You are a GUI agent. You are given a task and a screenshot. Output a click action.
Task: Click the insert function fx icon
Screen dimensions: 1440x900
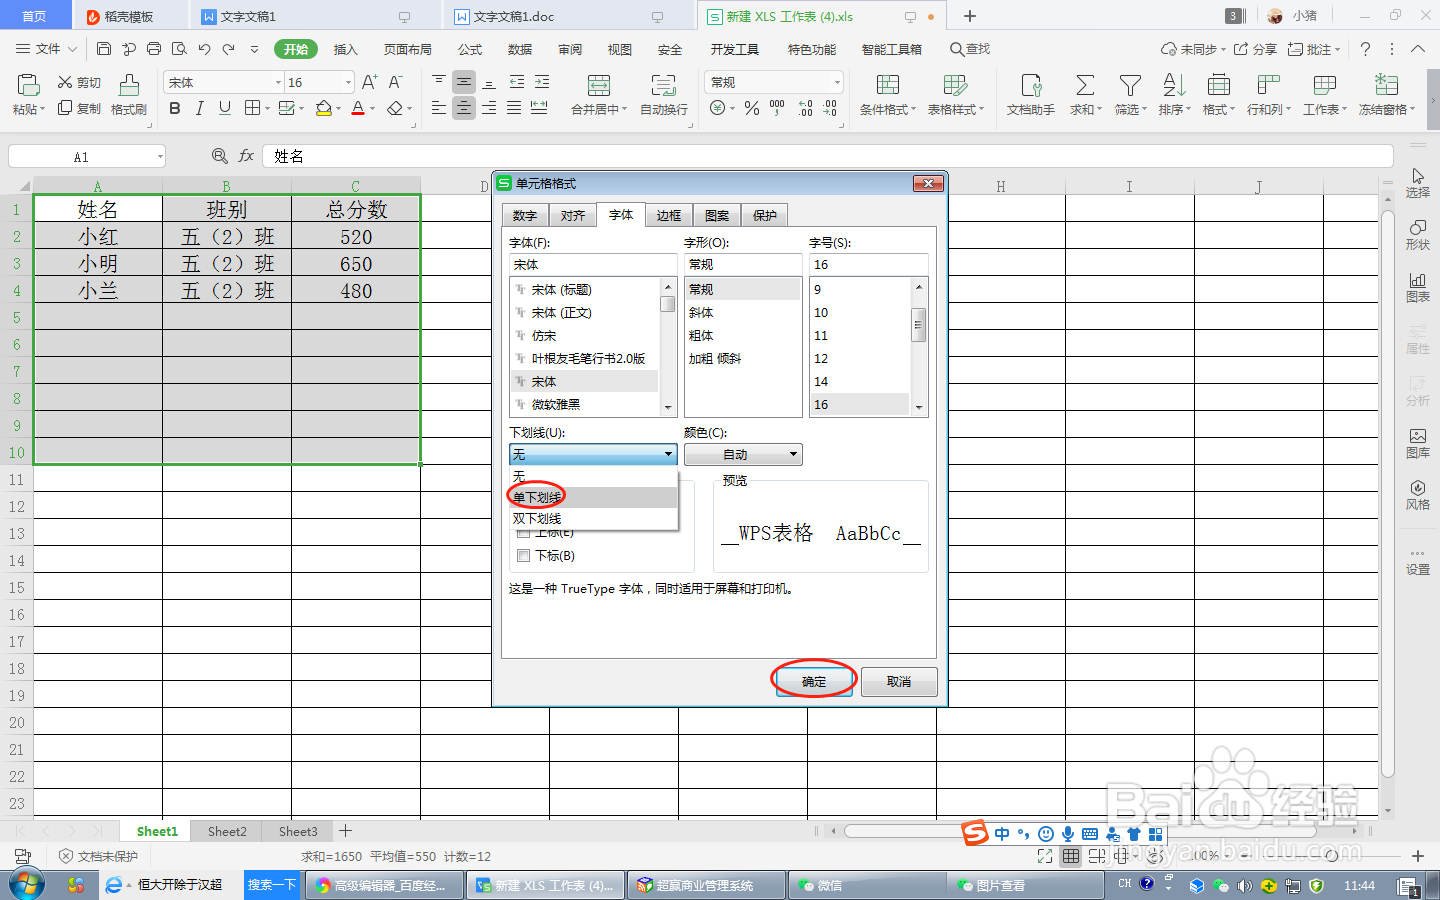pos(246,156)
